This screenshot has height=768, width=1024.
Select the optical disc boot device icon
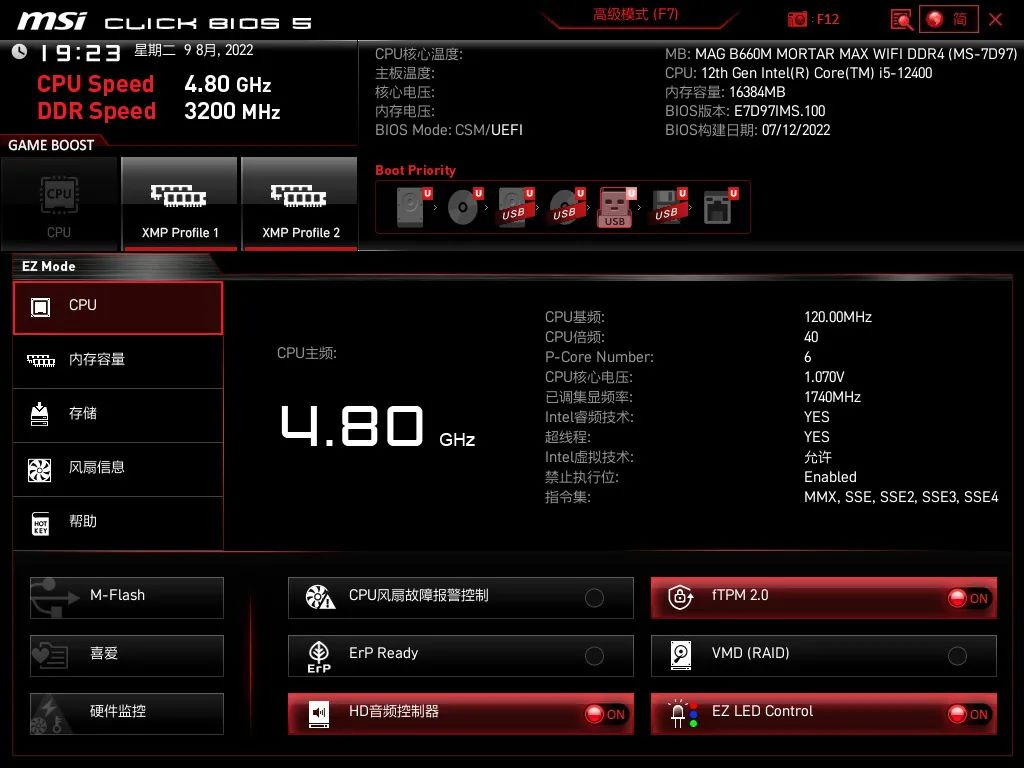tap(464, 207)
